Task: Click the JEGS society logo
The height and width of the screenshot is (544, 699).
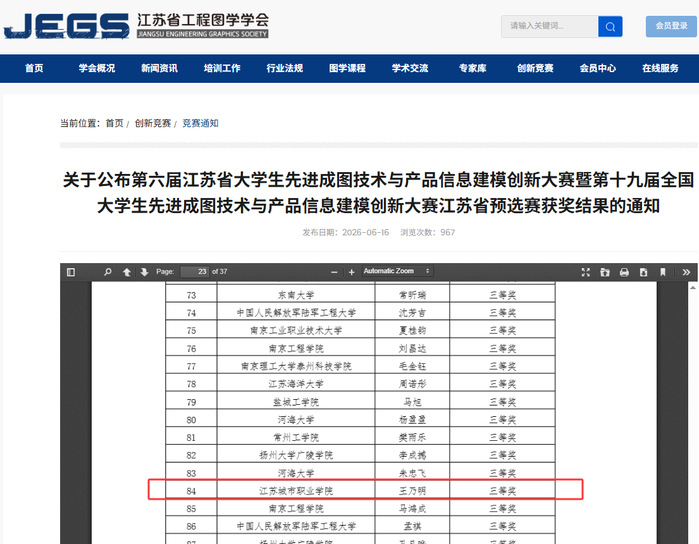Action: click(136, 26)
